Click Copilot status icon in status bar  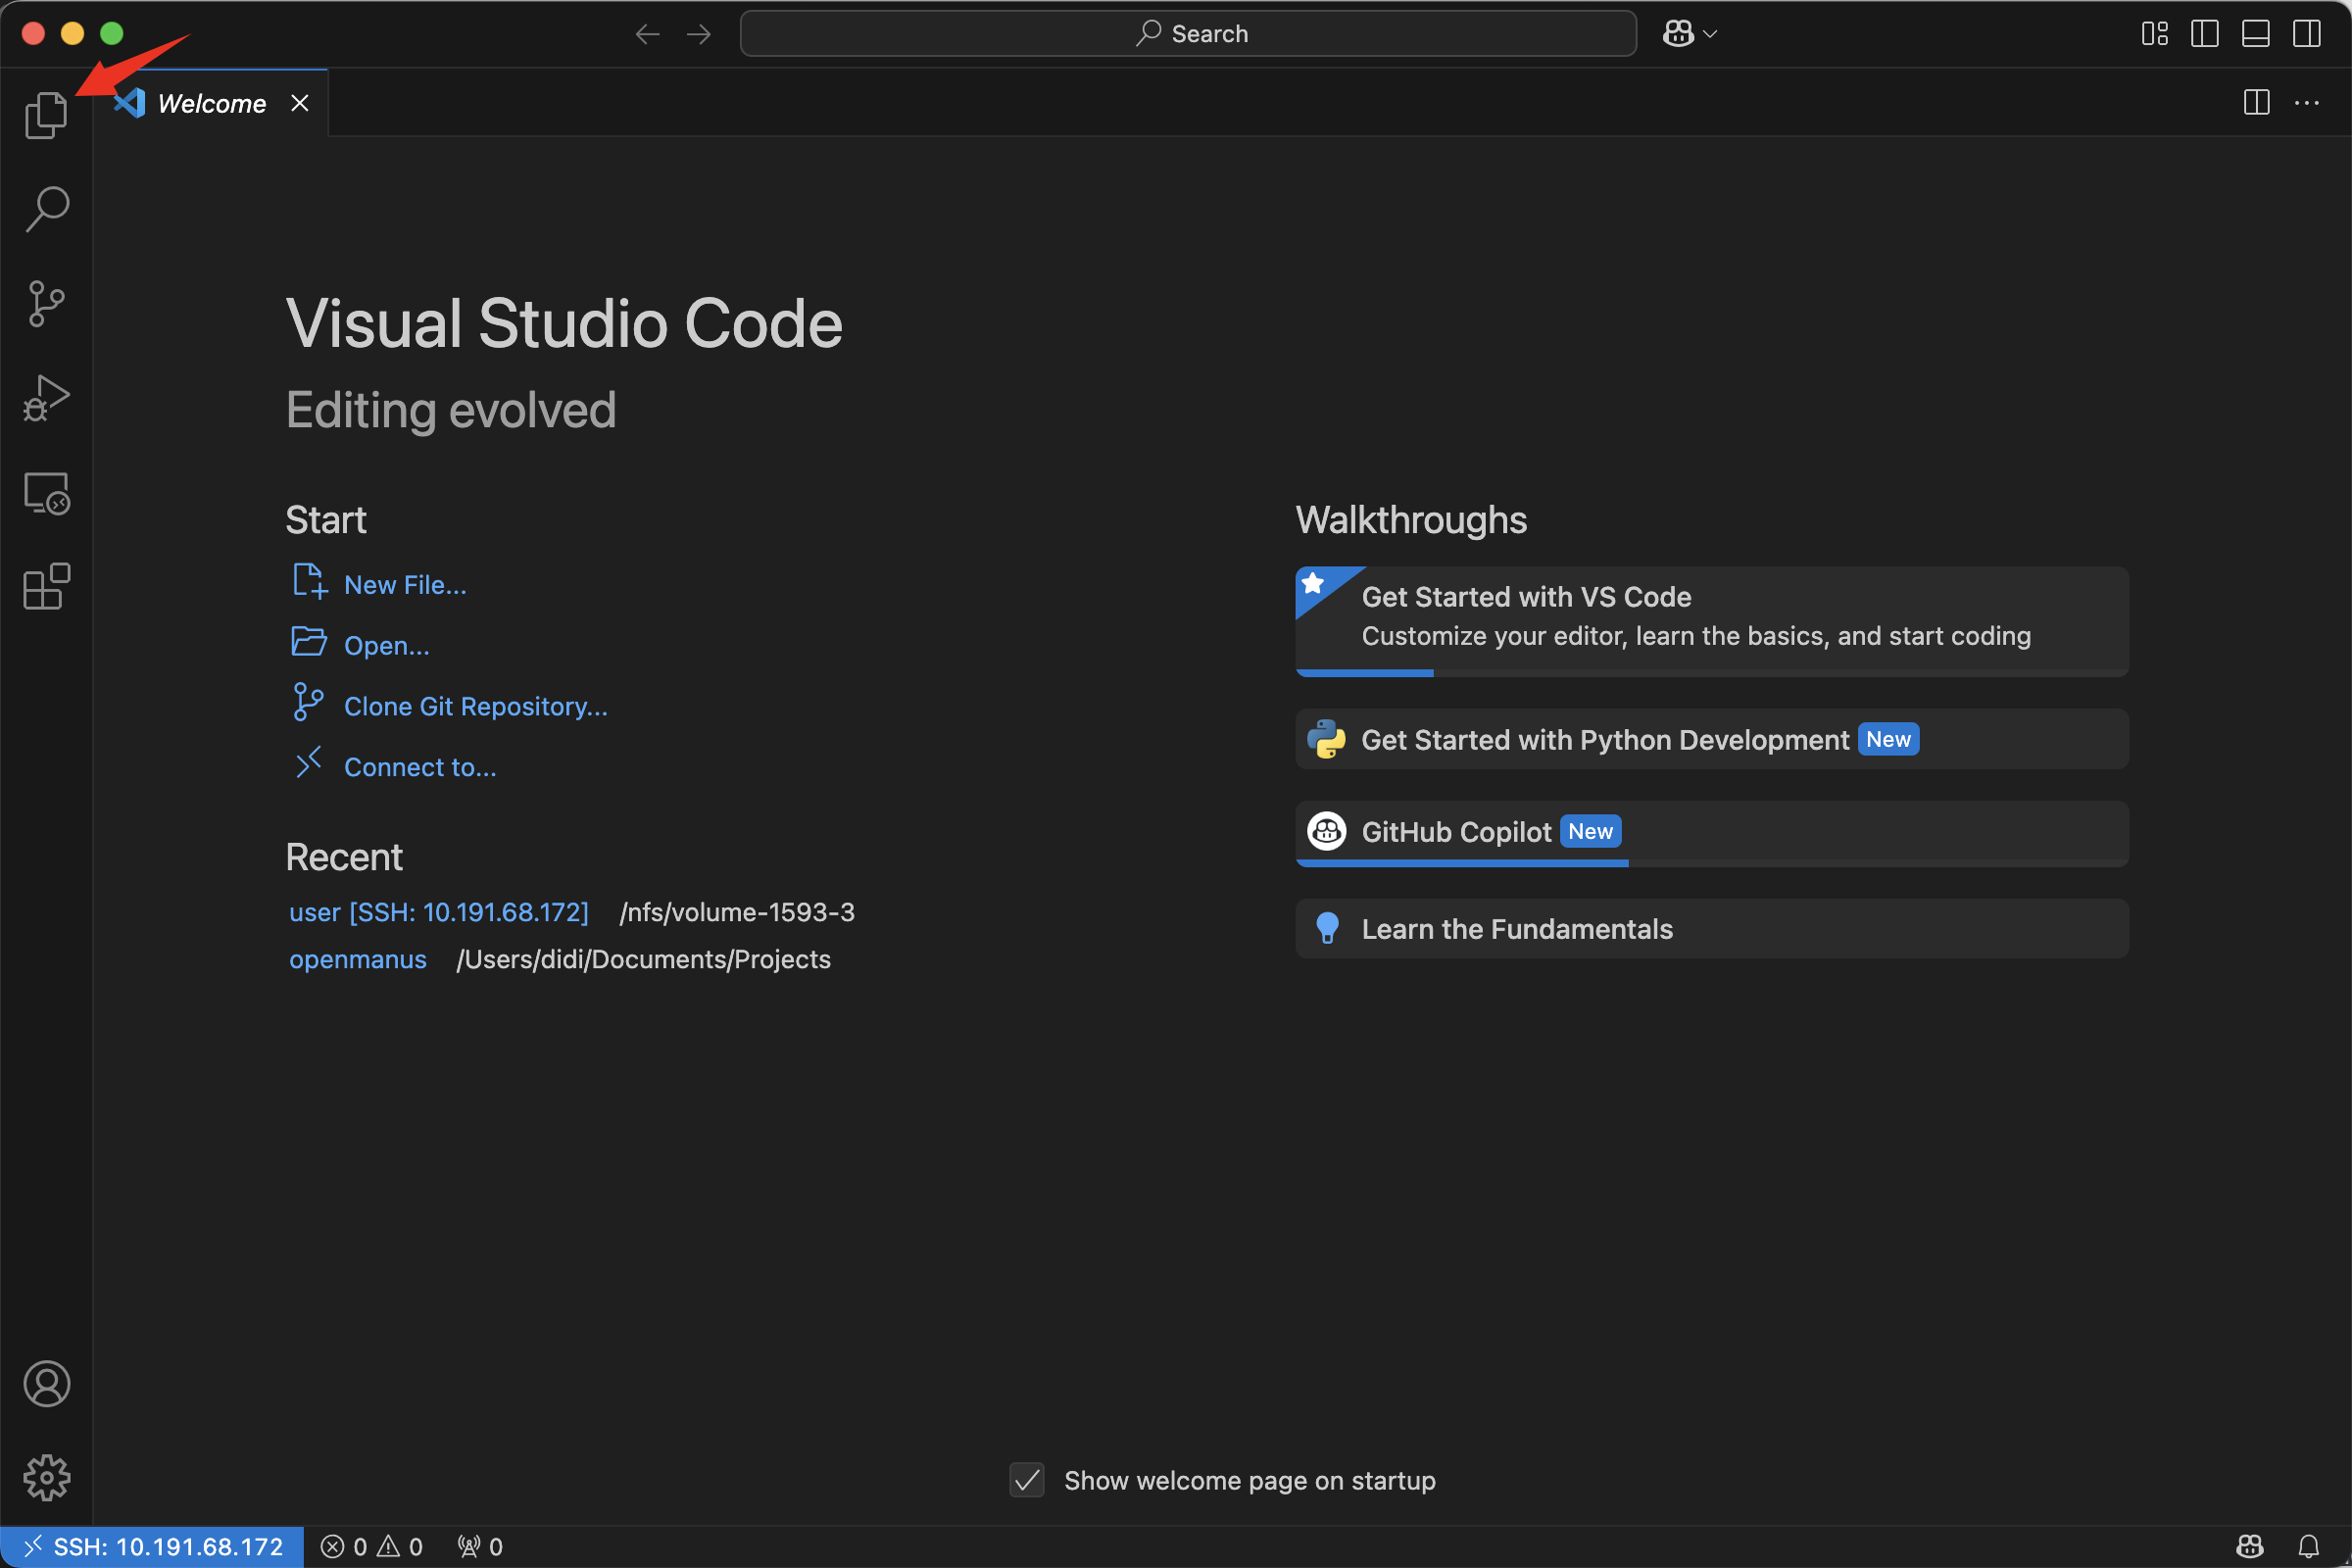point(2250,1547)
